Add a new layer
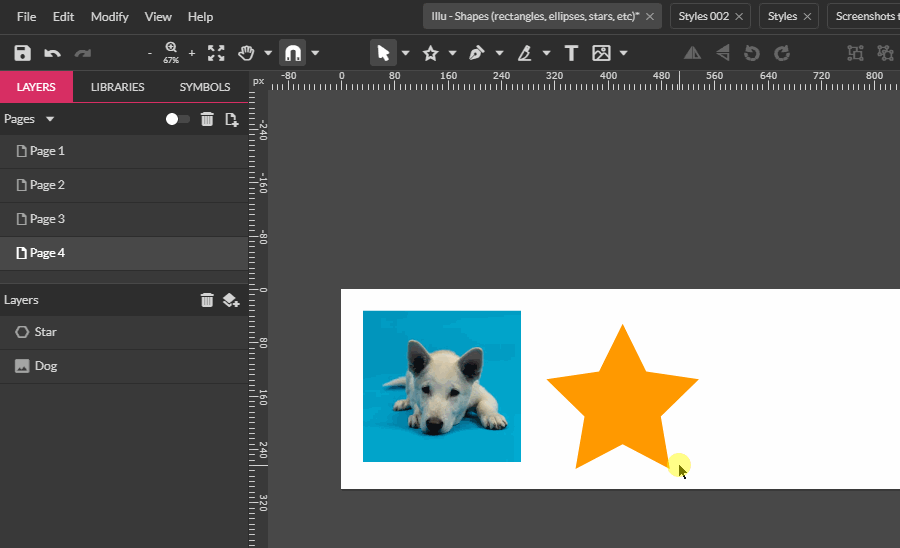This screenshot has height=548, width=900. pos(231,300)
